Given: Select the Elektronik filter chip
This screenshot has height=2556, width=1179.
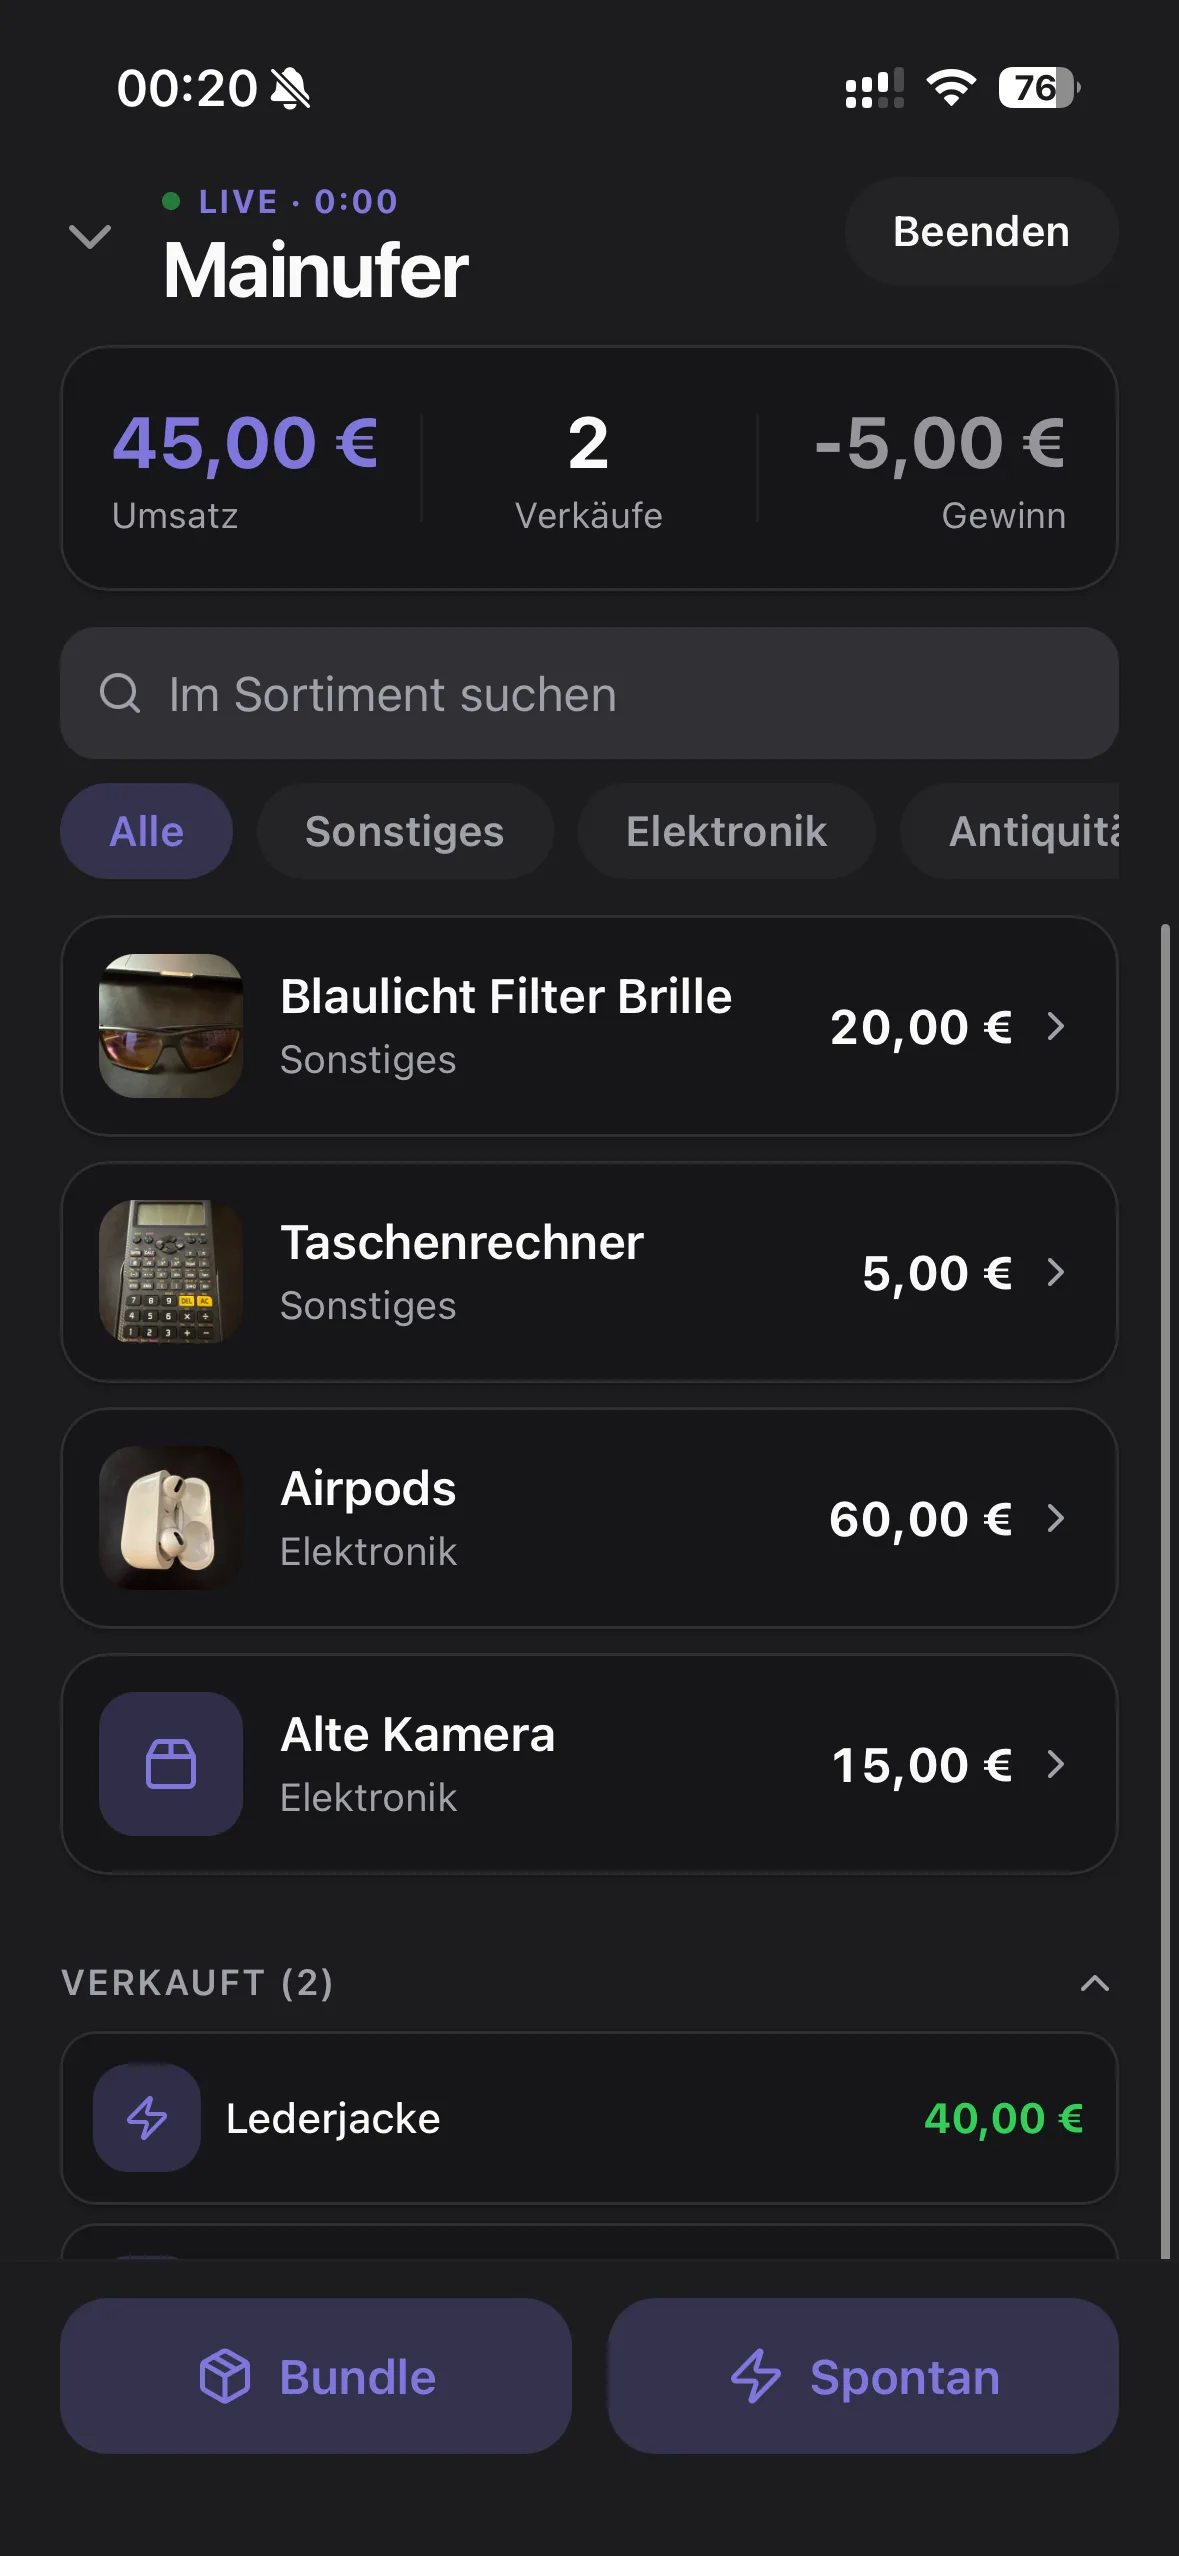Looking at the screenshot, I should (x=727, y=831).
